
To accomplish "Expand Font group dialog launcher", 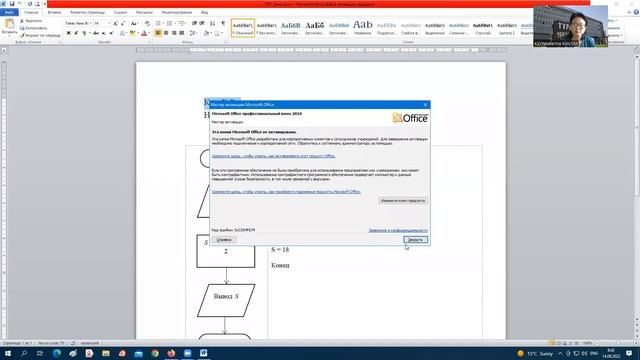I will coord(149,42).
